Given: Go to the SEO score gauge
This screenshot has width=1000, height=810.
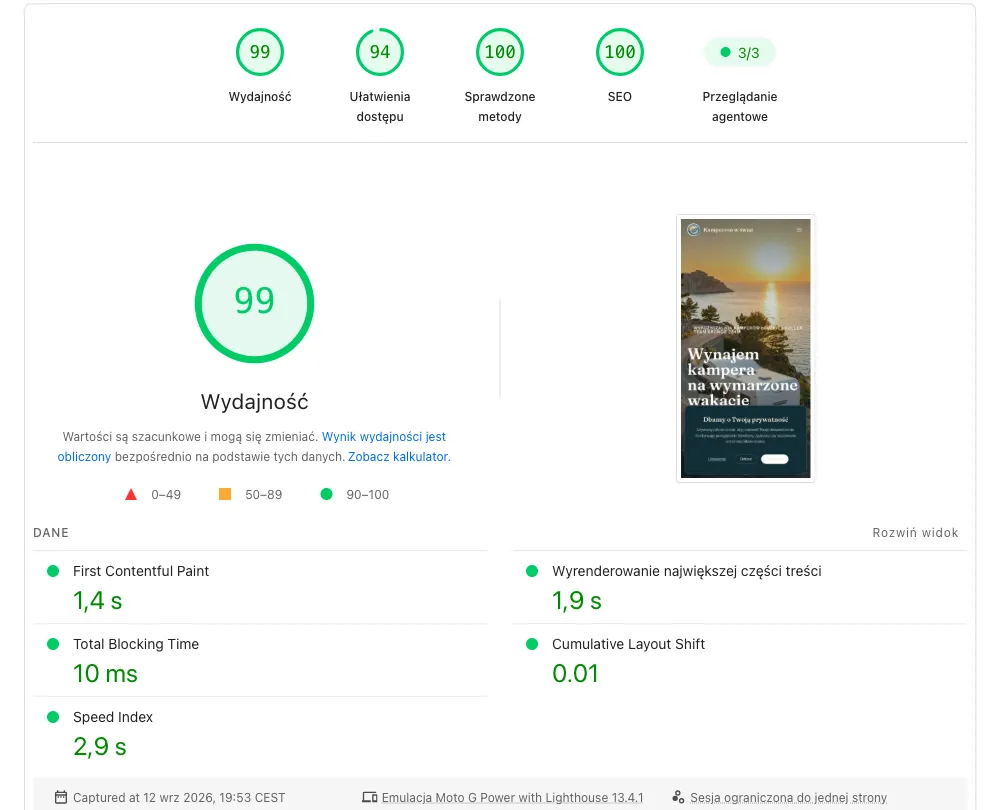Looking at the screenshot, I should (619, 52).
